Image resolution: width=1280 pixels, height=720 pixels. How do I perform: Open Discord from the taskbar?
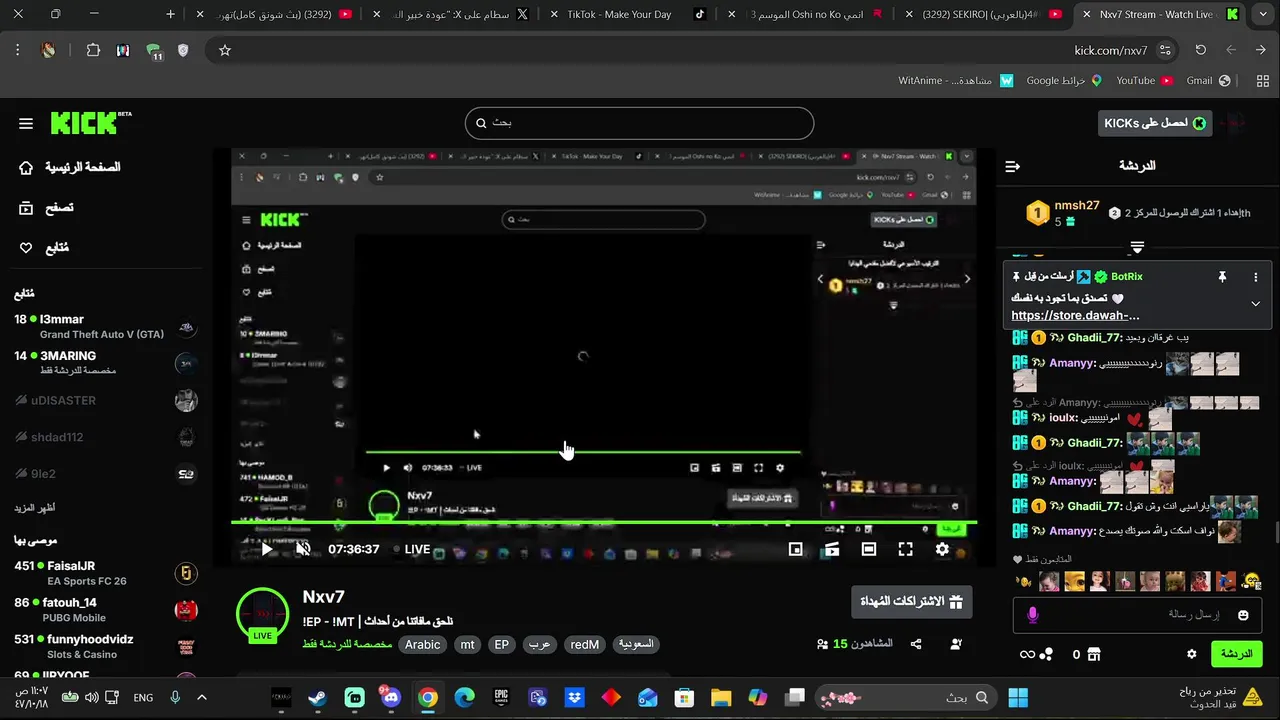(391, 698)
